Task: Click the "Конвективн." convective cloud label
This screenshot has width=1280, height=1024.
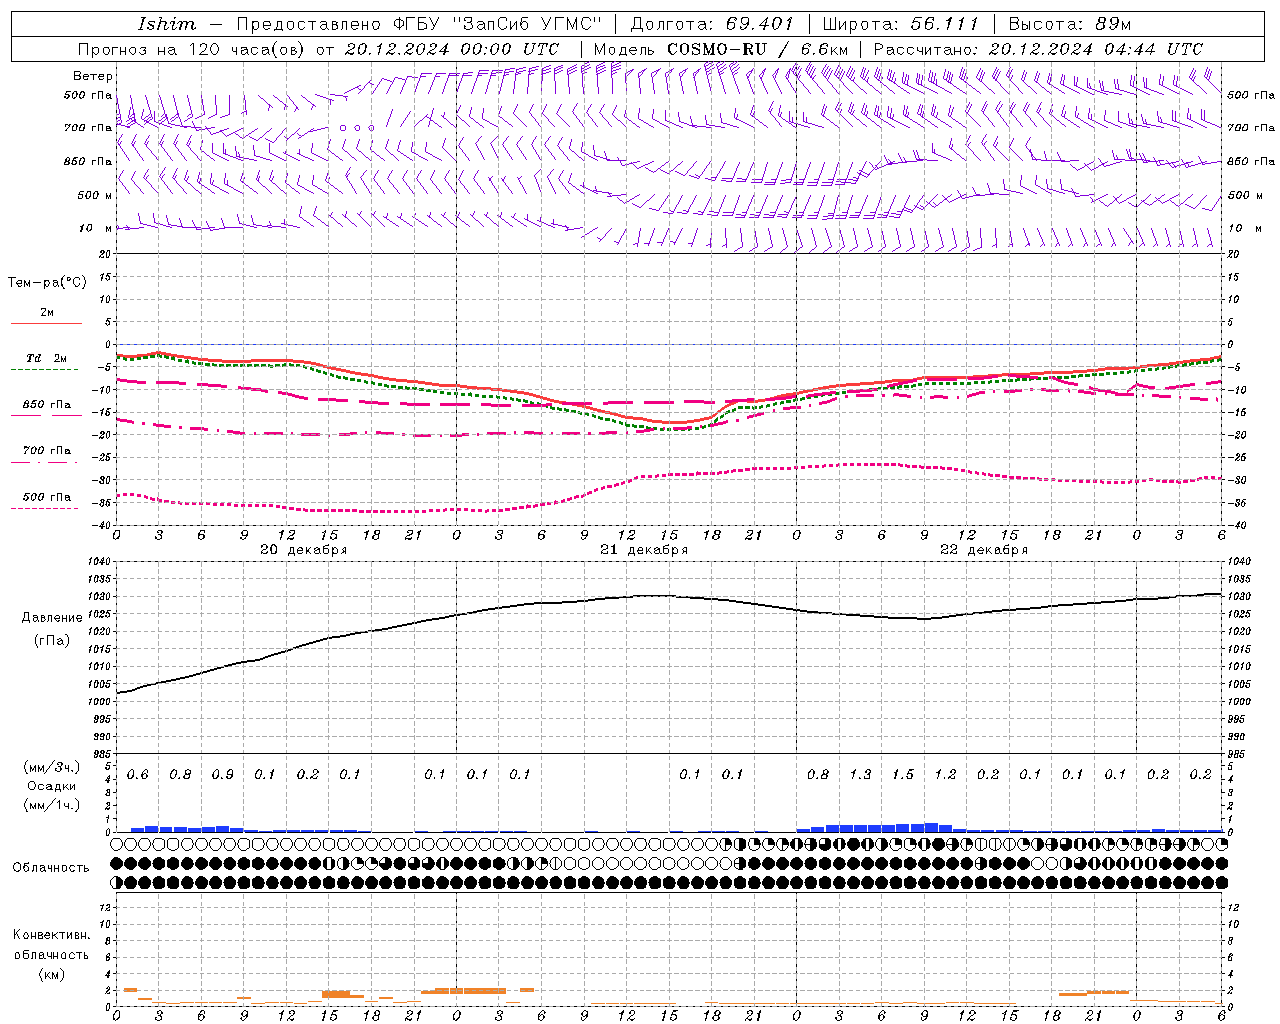Action: 51,935
